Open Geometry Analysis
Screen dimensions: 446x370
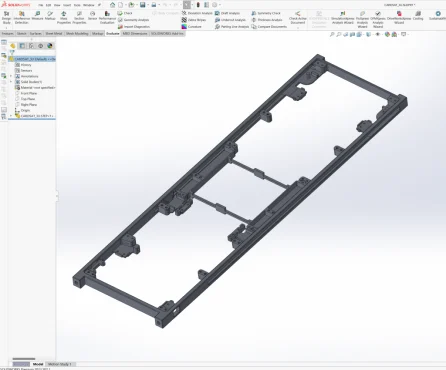tap(133, 20)
